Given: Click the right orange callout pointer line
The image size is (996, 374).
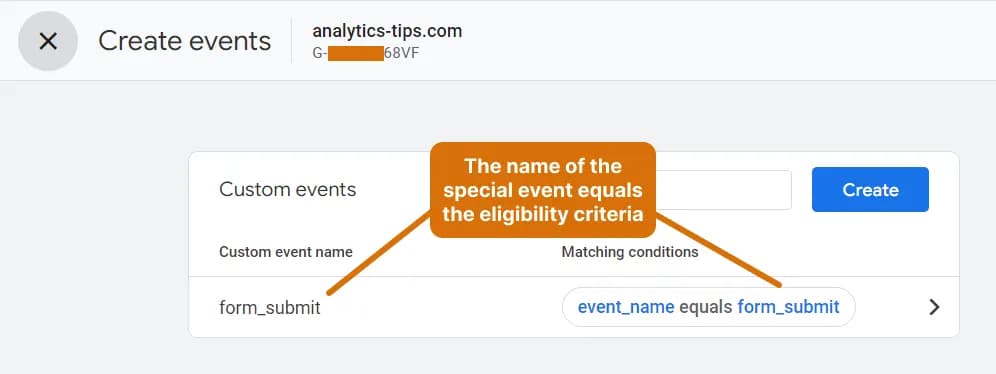Looking at the screenshot, I should (x=718, y=250).
